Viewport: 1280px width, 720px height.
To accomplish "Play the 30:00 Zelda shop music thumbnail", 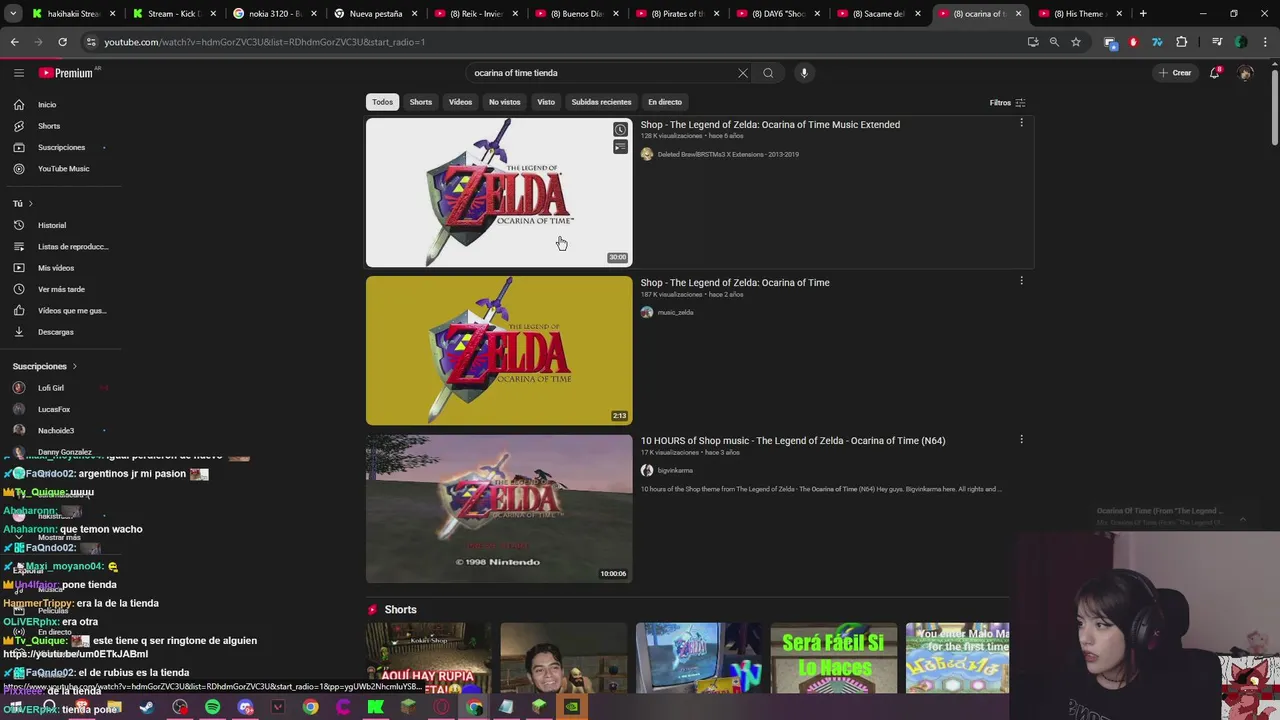I will coord(499,193).
